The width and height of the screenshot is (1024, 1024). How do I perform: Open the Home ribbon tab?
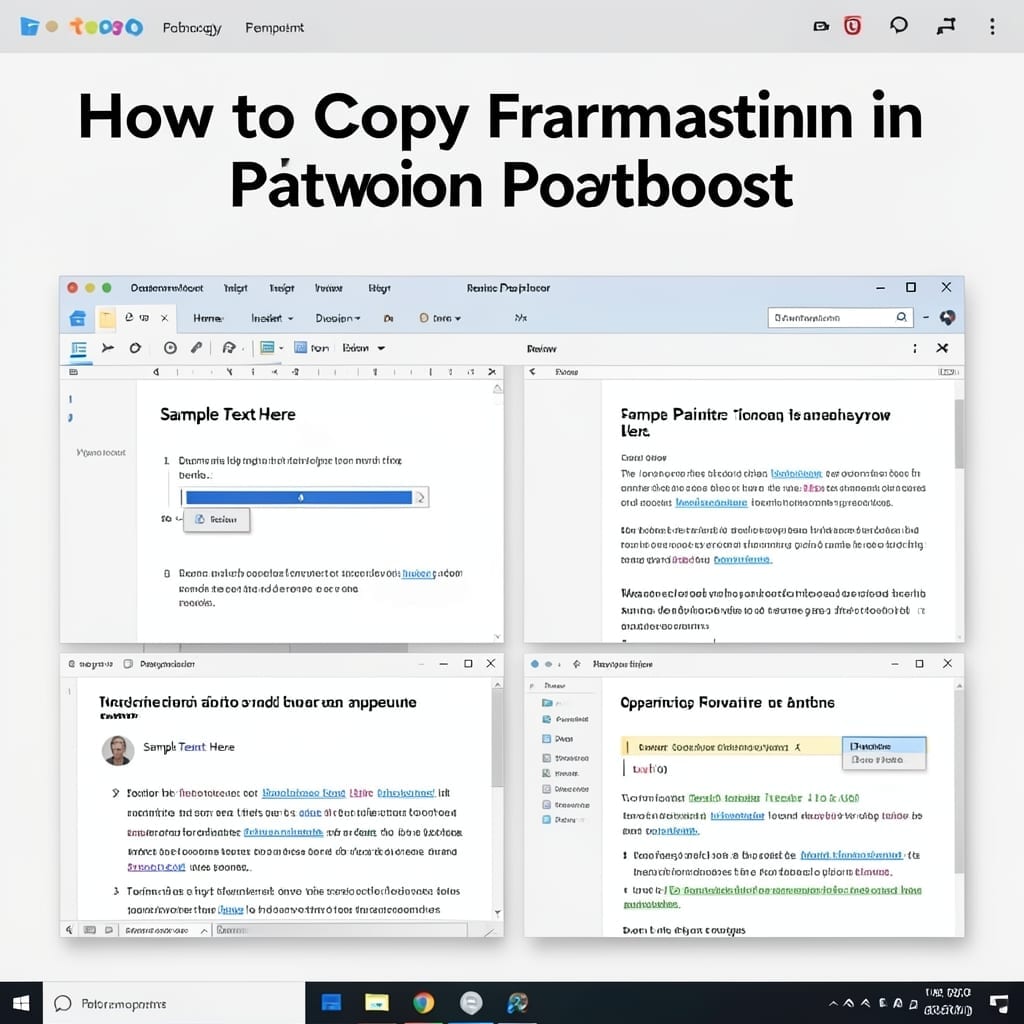(x=208, y=318)
